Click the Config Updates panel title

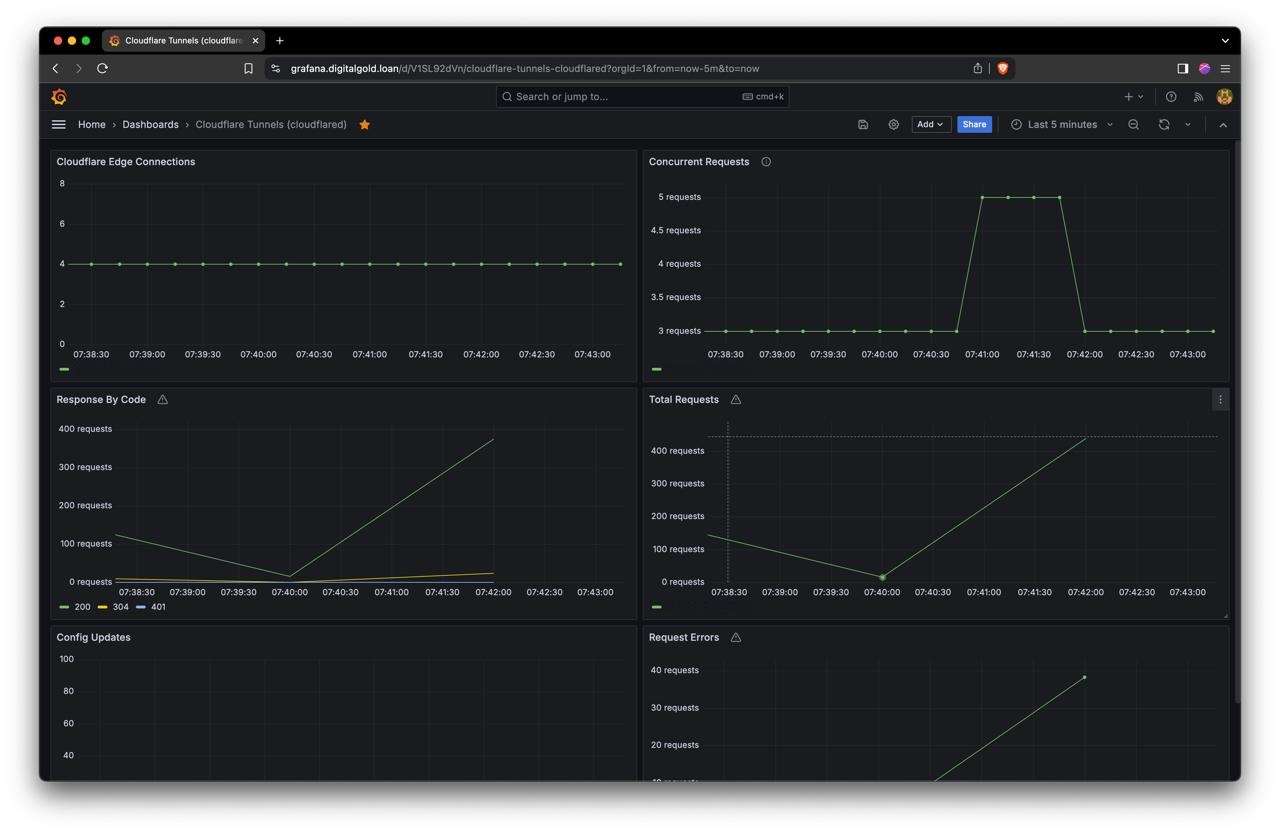(93, 638)
